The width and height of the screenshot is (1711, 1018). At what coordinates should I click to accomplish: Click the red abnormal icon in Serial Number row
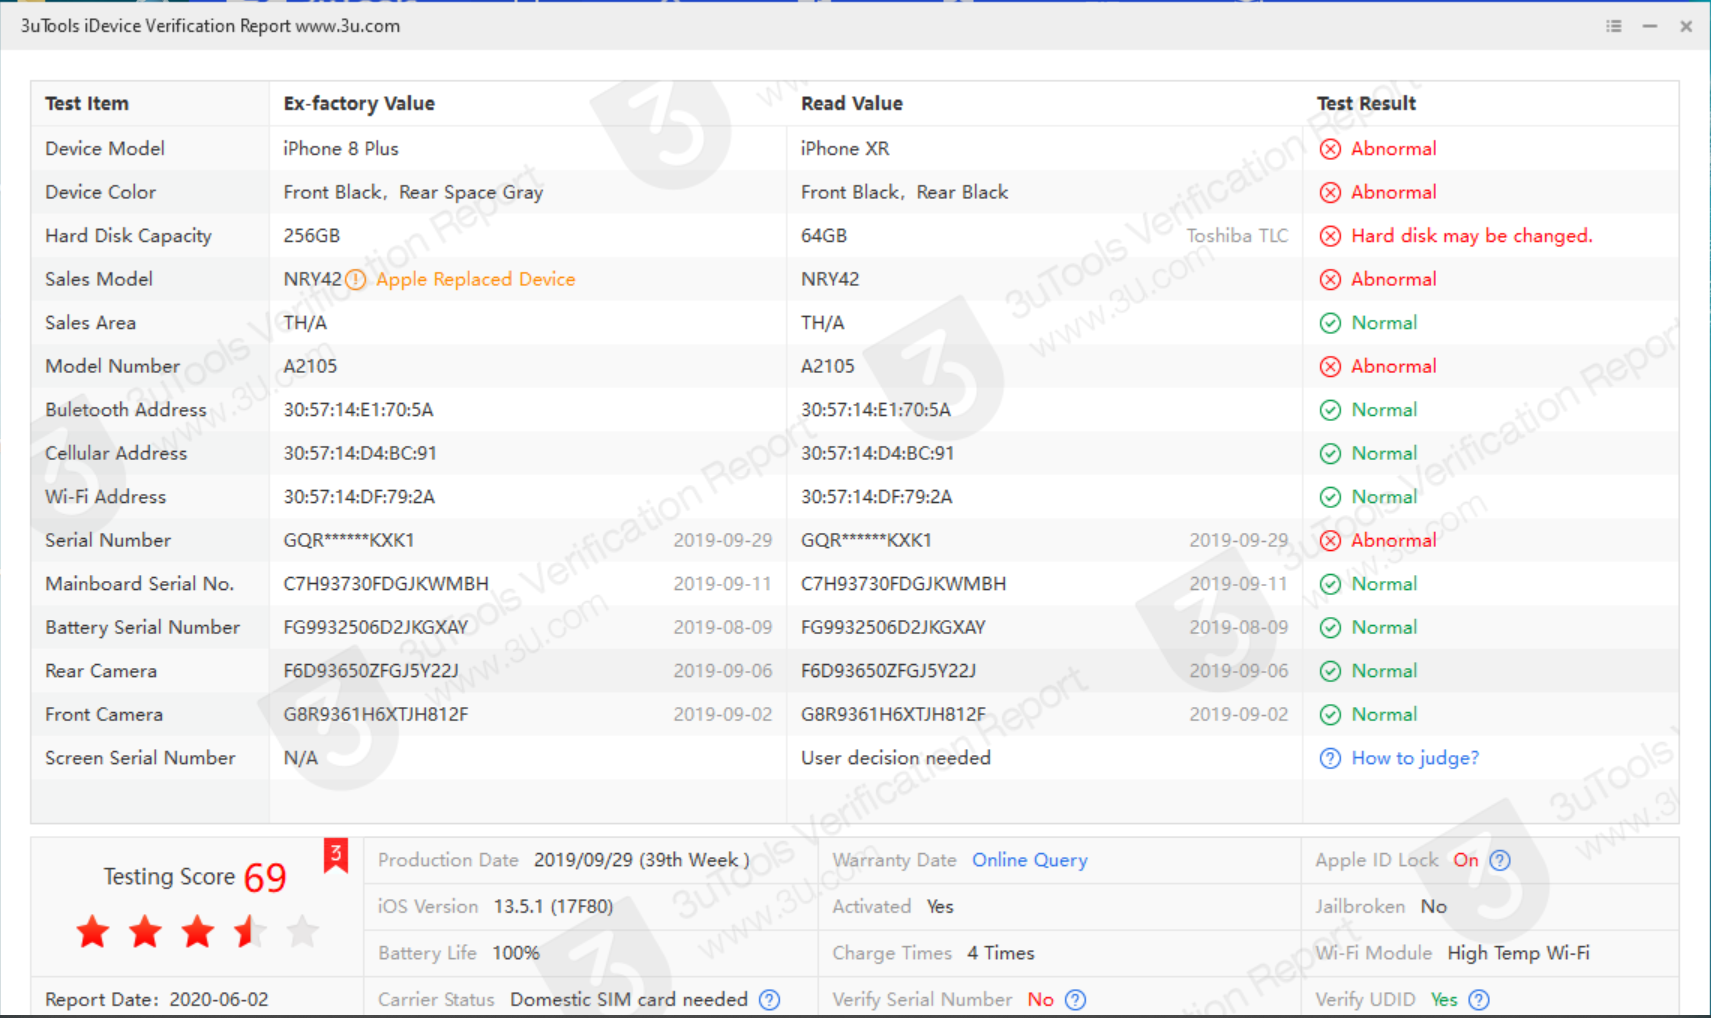pos(1330,540)
